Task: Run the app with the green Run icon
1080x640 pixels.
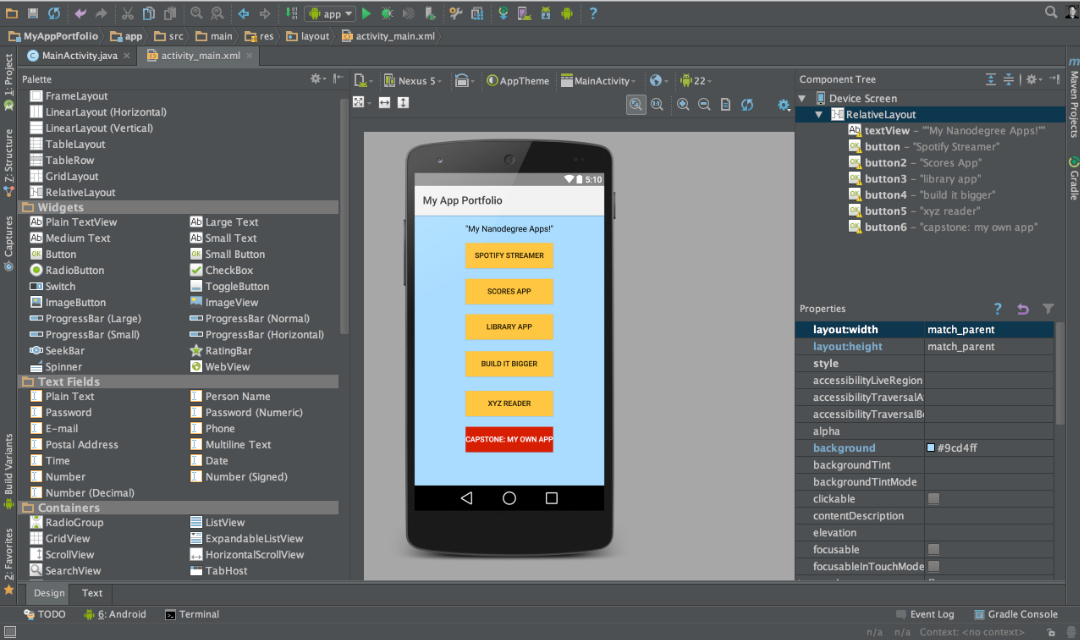Action: click(x=367, y=13)
